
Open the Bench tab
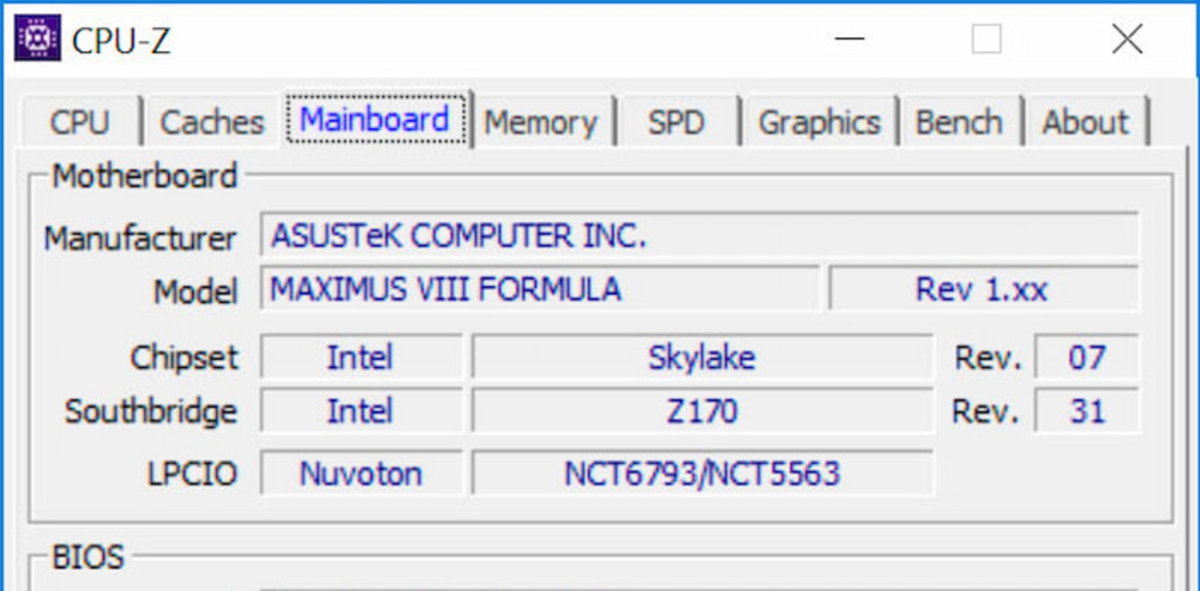tap(958, 122)
